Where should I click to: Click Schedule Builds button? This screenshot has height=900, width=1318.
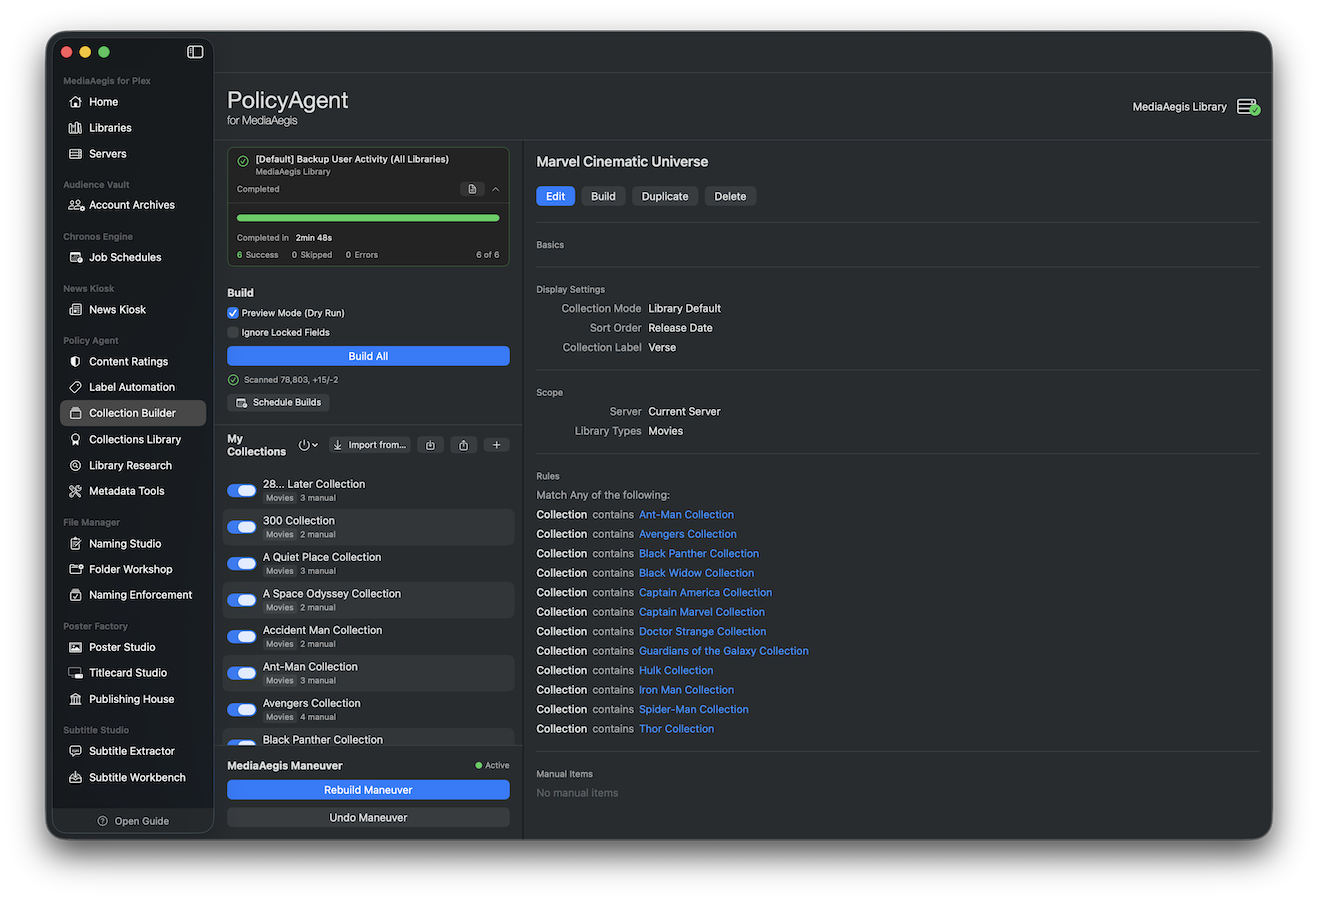(278, 402)
